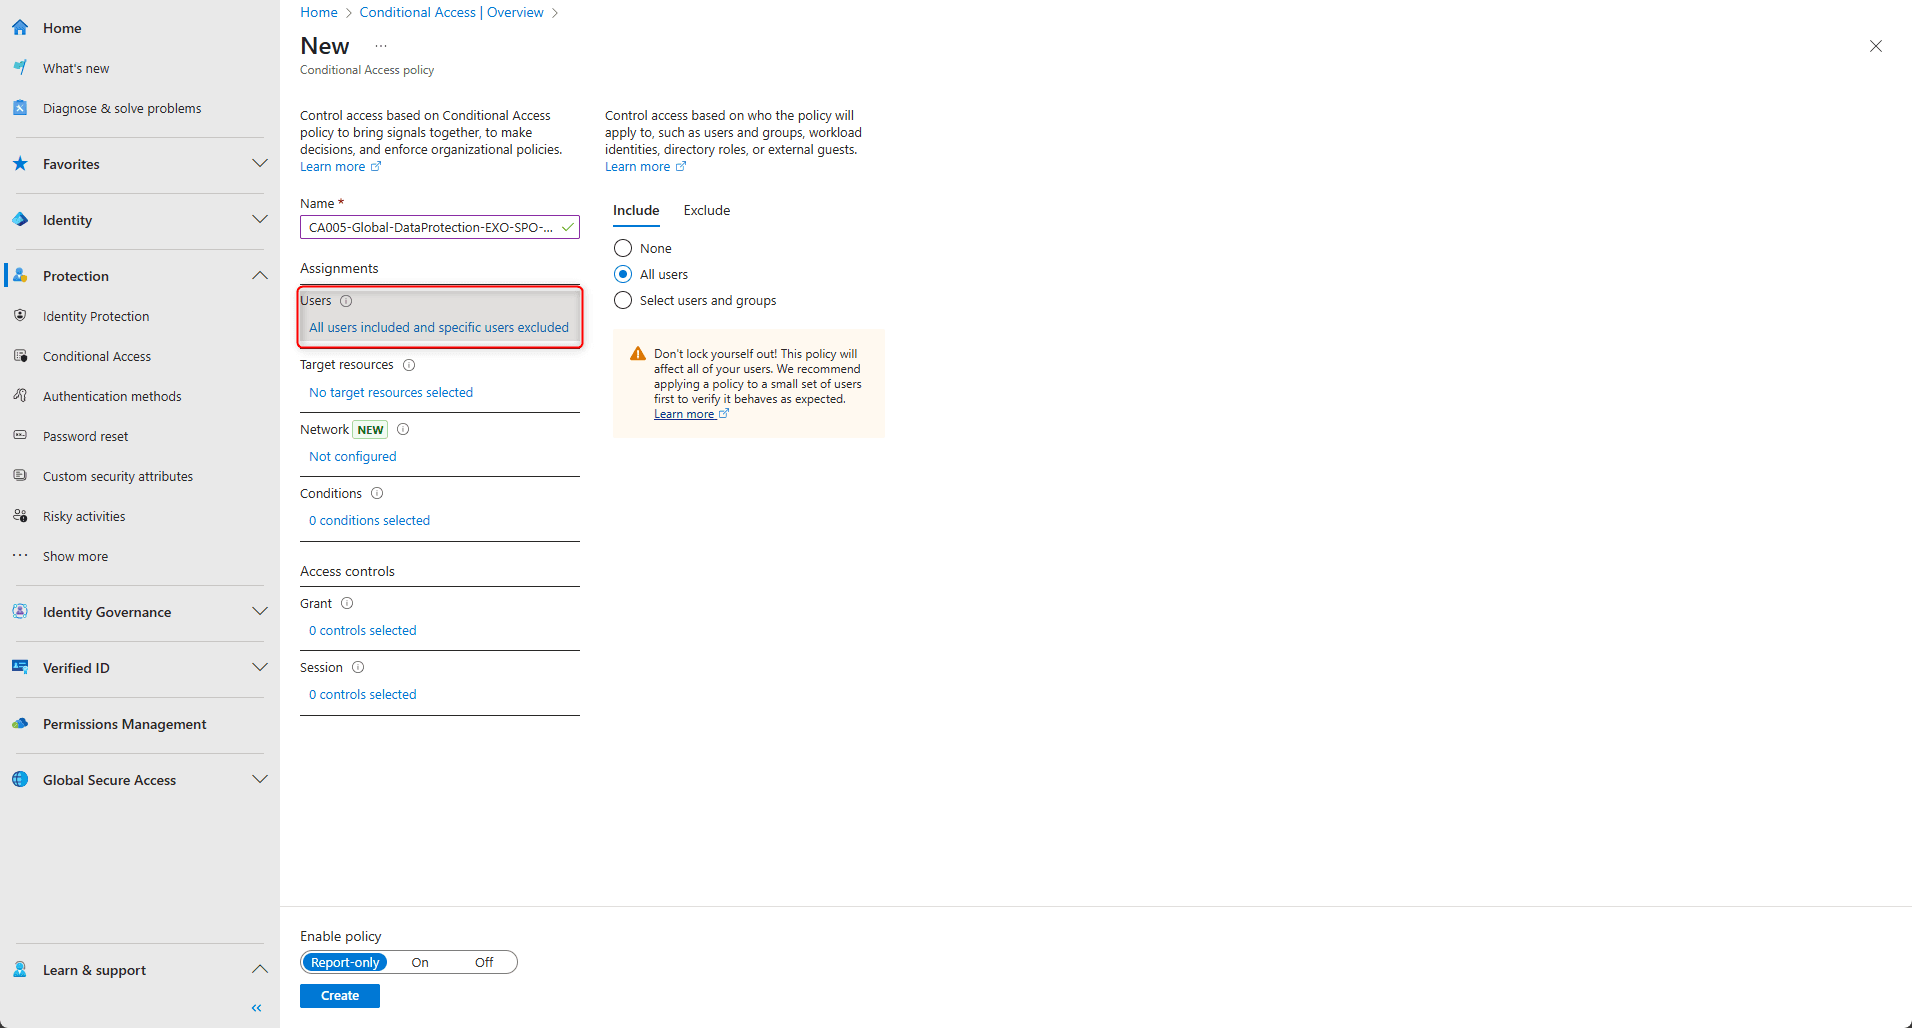1912x1028 pixels.
Task: Expand the Identity section chevron
Action: coord(260,219)
